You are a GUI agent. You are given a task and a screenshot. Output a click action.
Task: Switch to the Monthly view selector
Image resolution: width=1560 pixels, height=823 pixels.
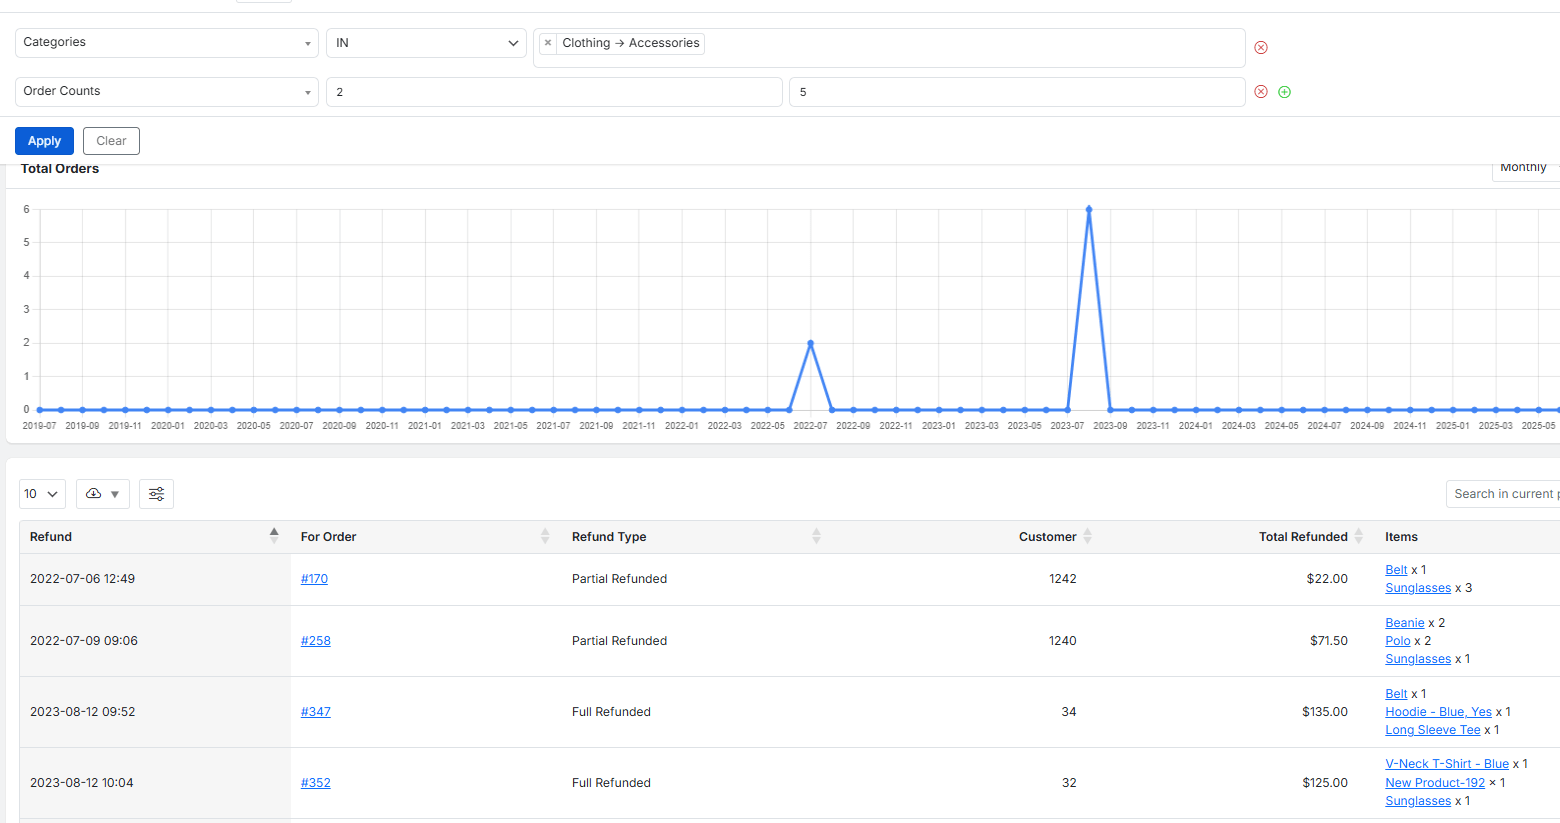(1524, 167)
